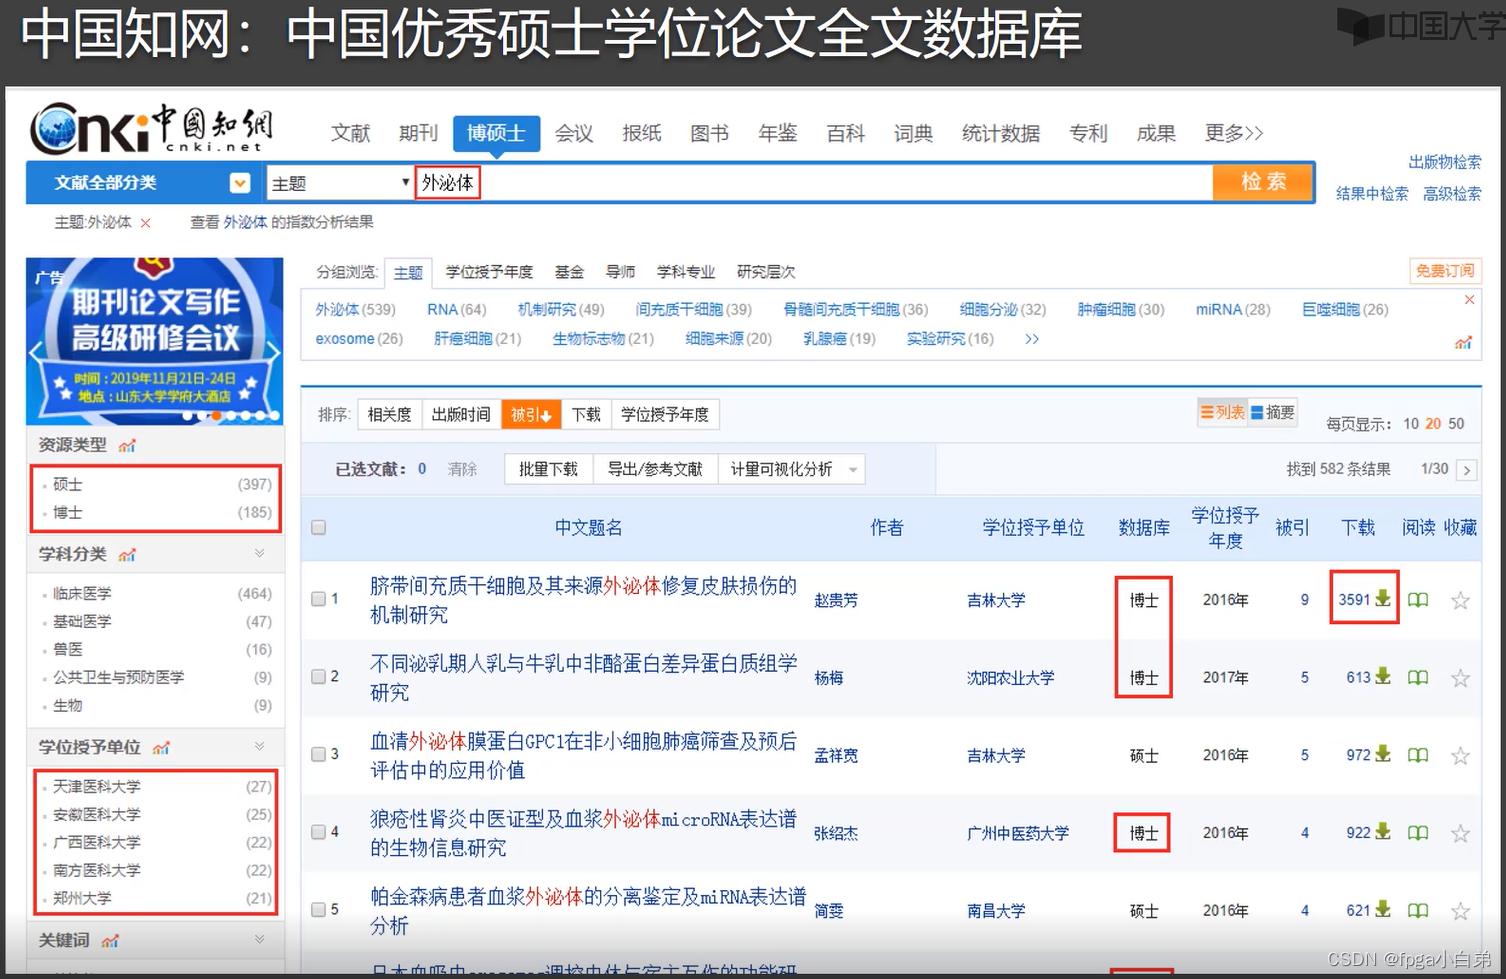Favorite the 张绍杰 thesis with star

pos(1460,833)
